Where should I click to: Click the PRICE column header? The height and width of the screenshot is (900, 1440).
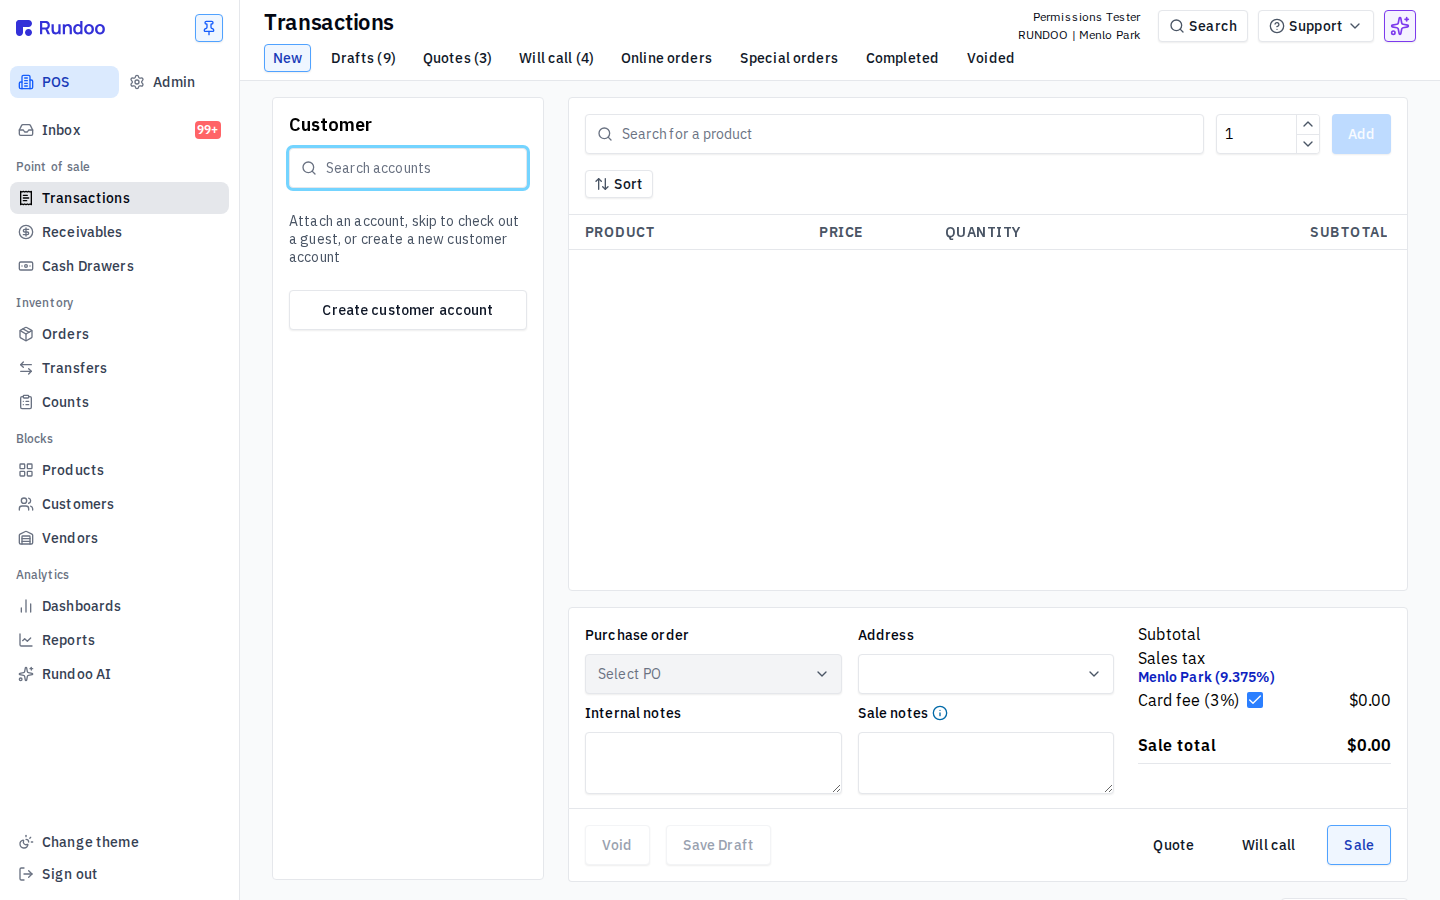tap(841, 232)
